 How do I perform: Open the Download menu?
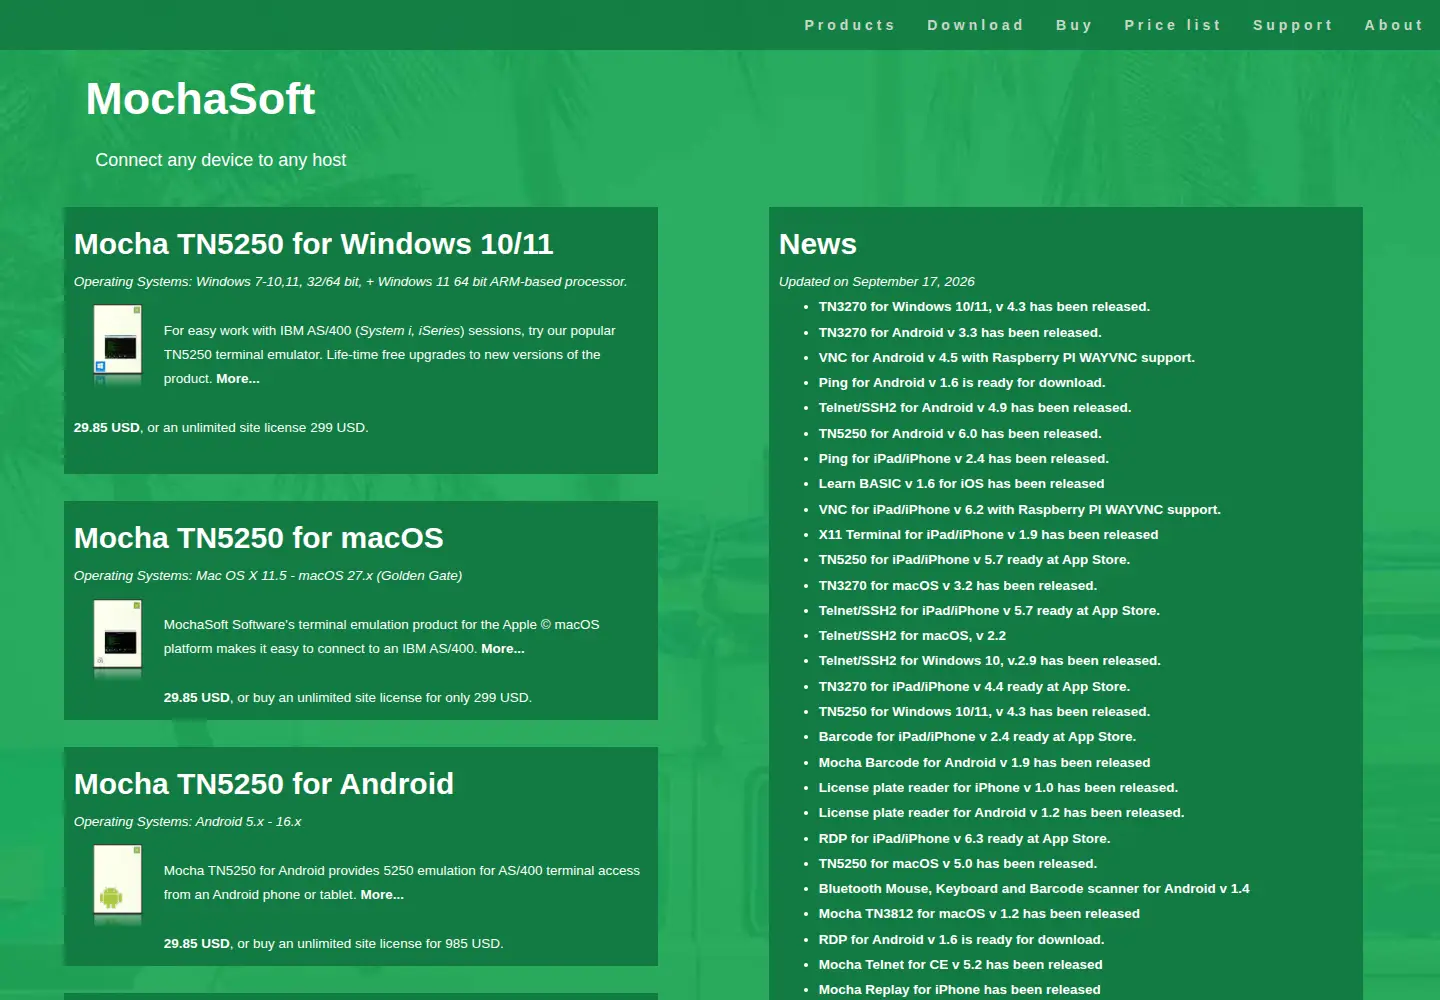975,25
